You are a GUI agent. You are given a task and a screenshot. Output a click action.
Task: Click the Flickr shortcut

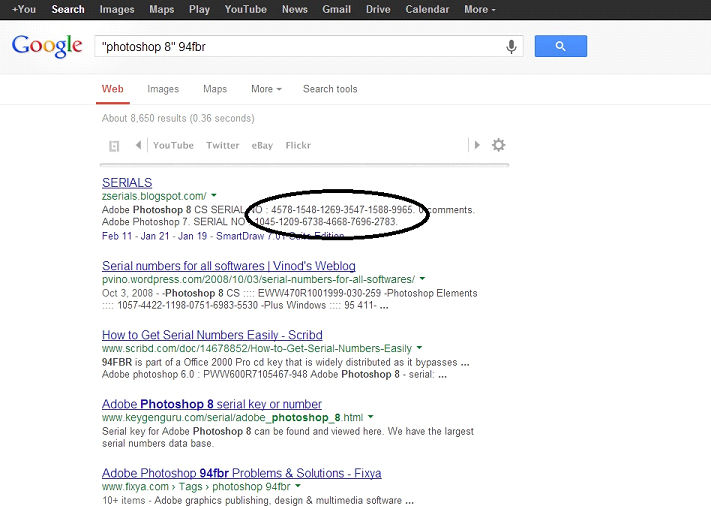(298, 145)
